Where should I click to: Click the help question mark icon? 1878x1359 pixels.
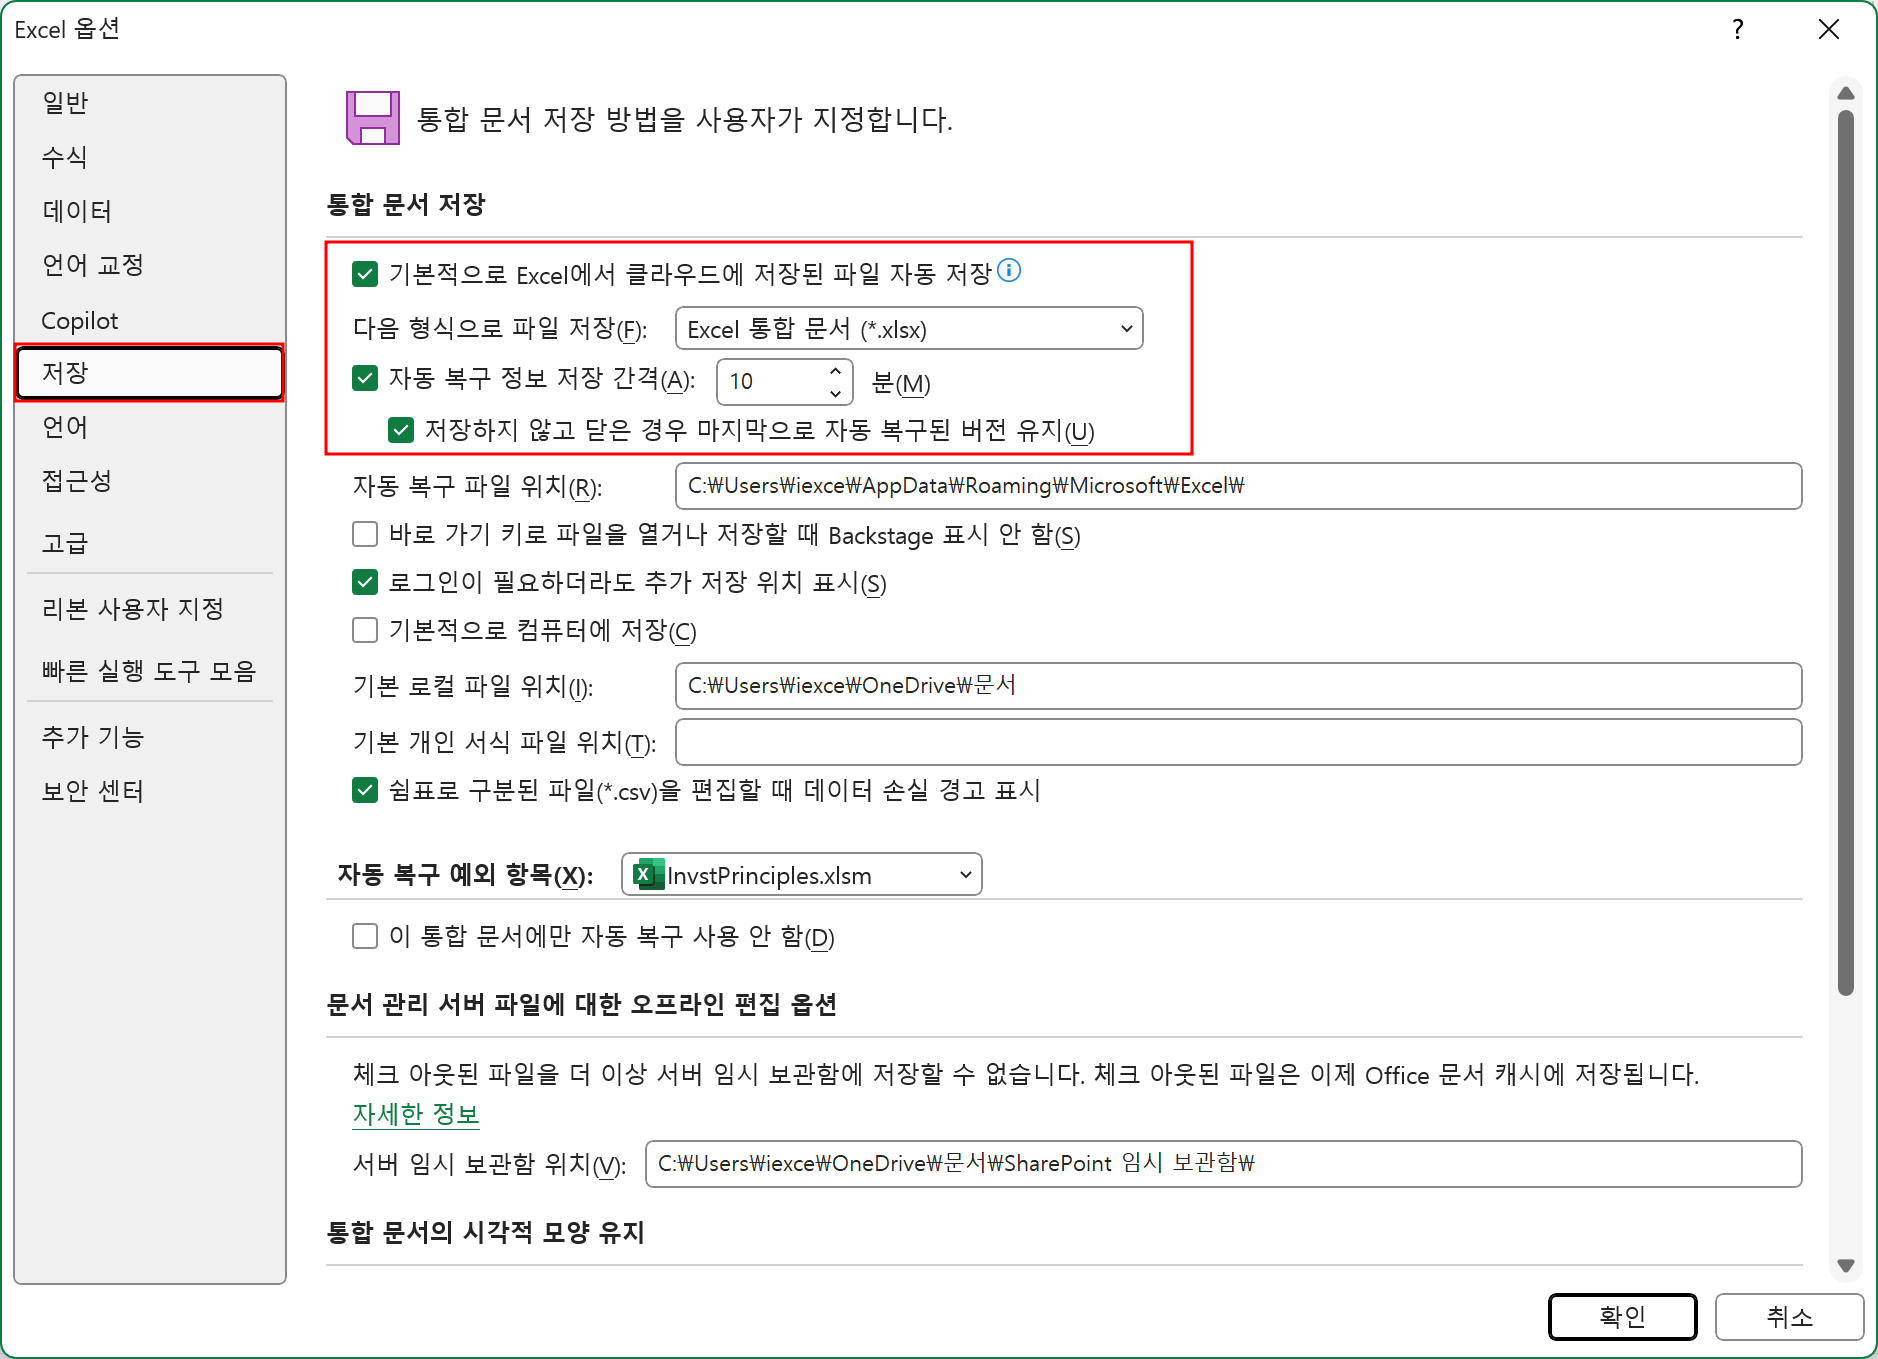(1738, 29)
